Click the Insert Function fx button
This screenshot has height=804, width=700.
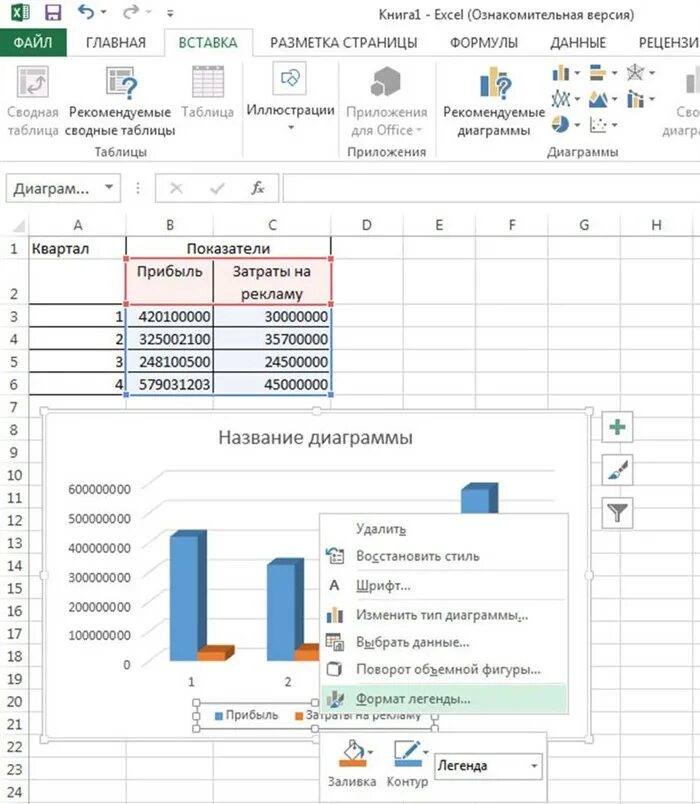[257, 188]
